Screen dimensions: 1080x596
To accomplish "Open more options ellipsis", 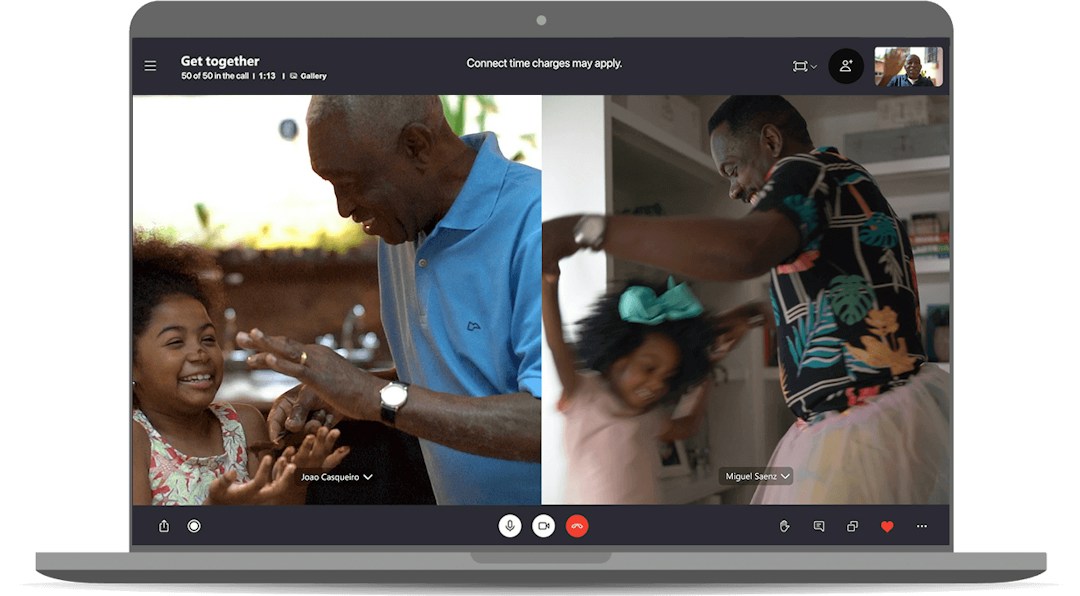I will pos(922,526).
